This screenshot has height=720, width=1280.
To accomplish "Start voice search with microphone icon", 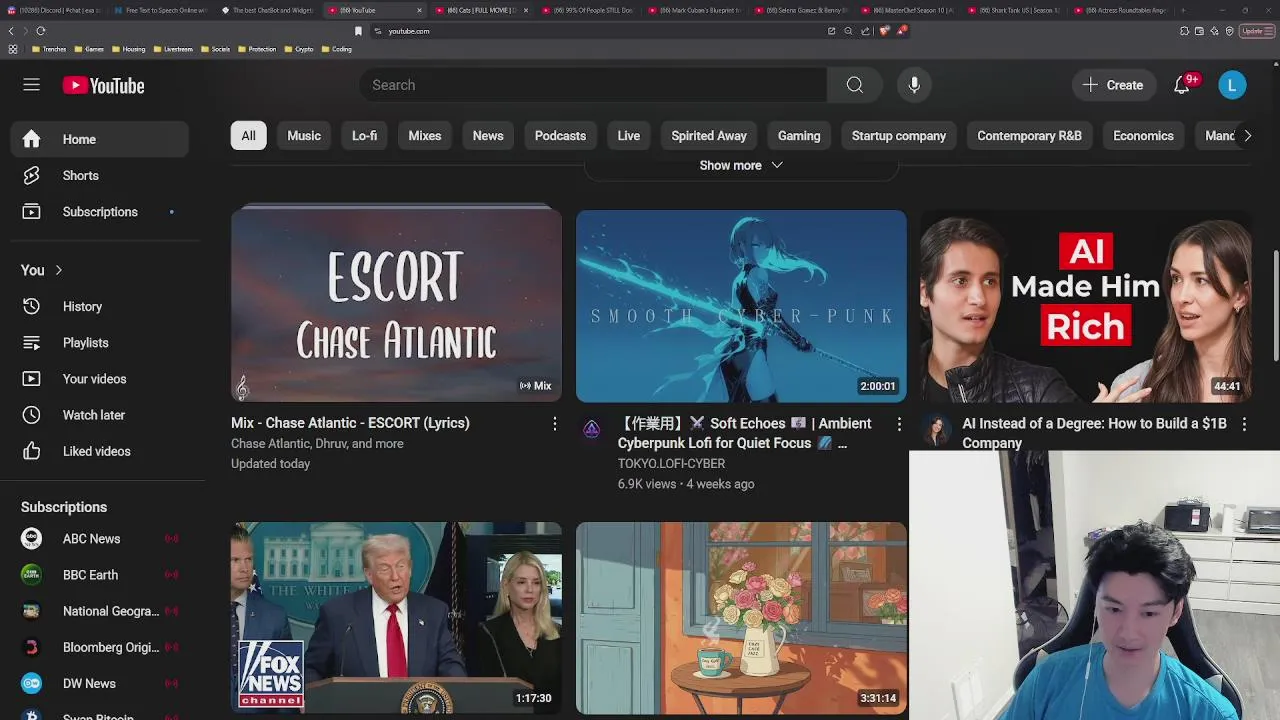I will pos(914,85).
